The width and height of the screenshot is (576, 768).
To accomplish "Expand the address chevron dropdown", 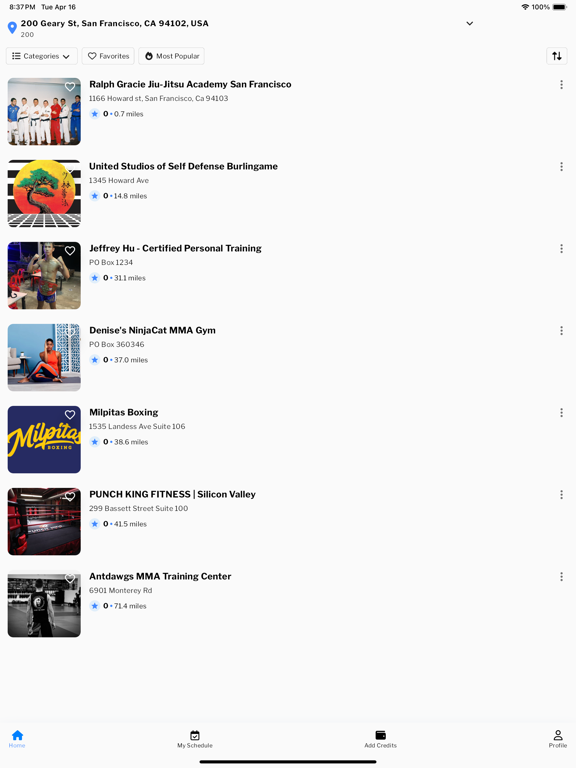I will (x=469, y=24).
